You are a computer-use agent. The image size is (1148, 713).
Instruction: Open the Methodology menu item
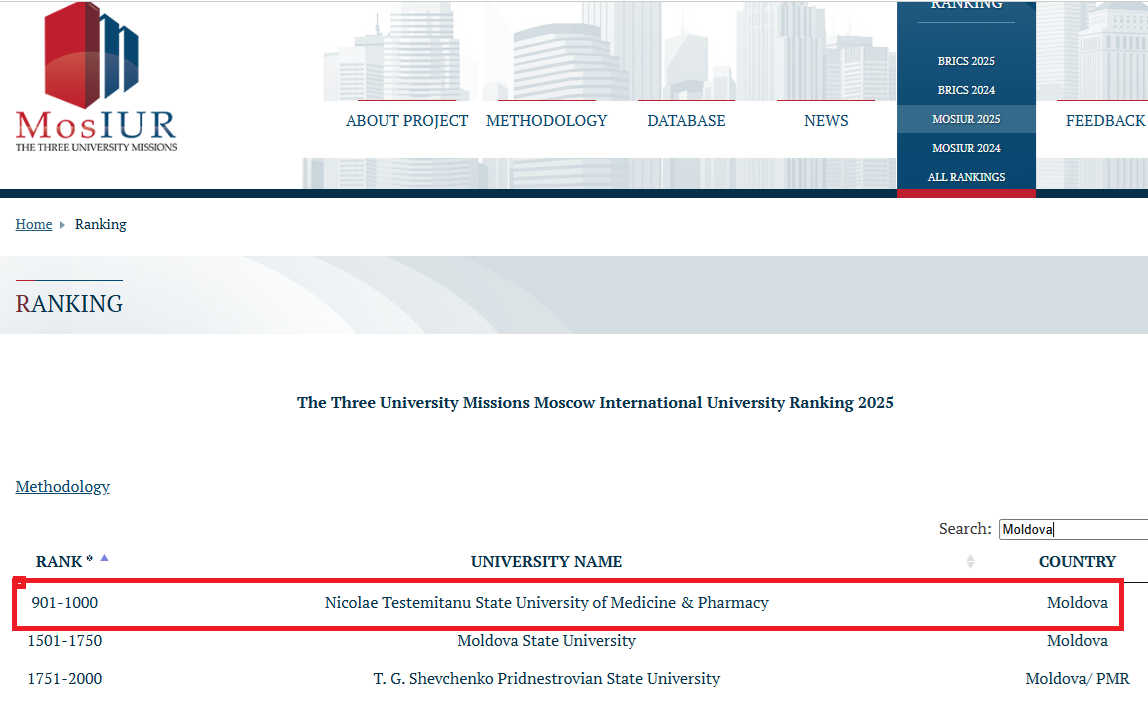tap(546, 121)
